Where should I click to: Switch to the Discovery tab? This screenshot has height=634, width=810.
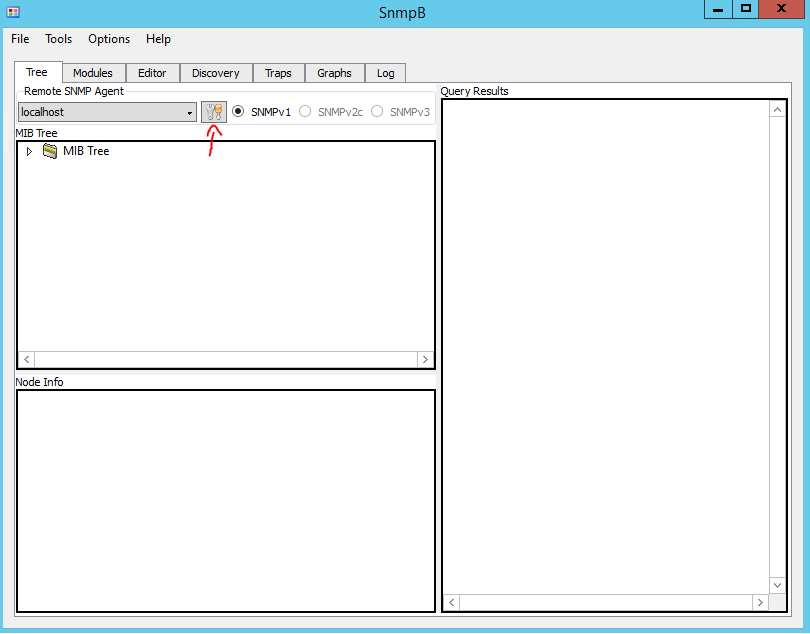pyautogui.click(x=216, y=72)
